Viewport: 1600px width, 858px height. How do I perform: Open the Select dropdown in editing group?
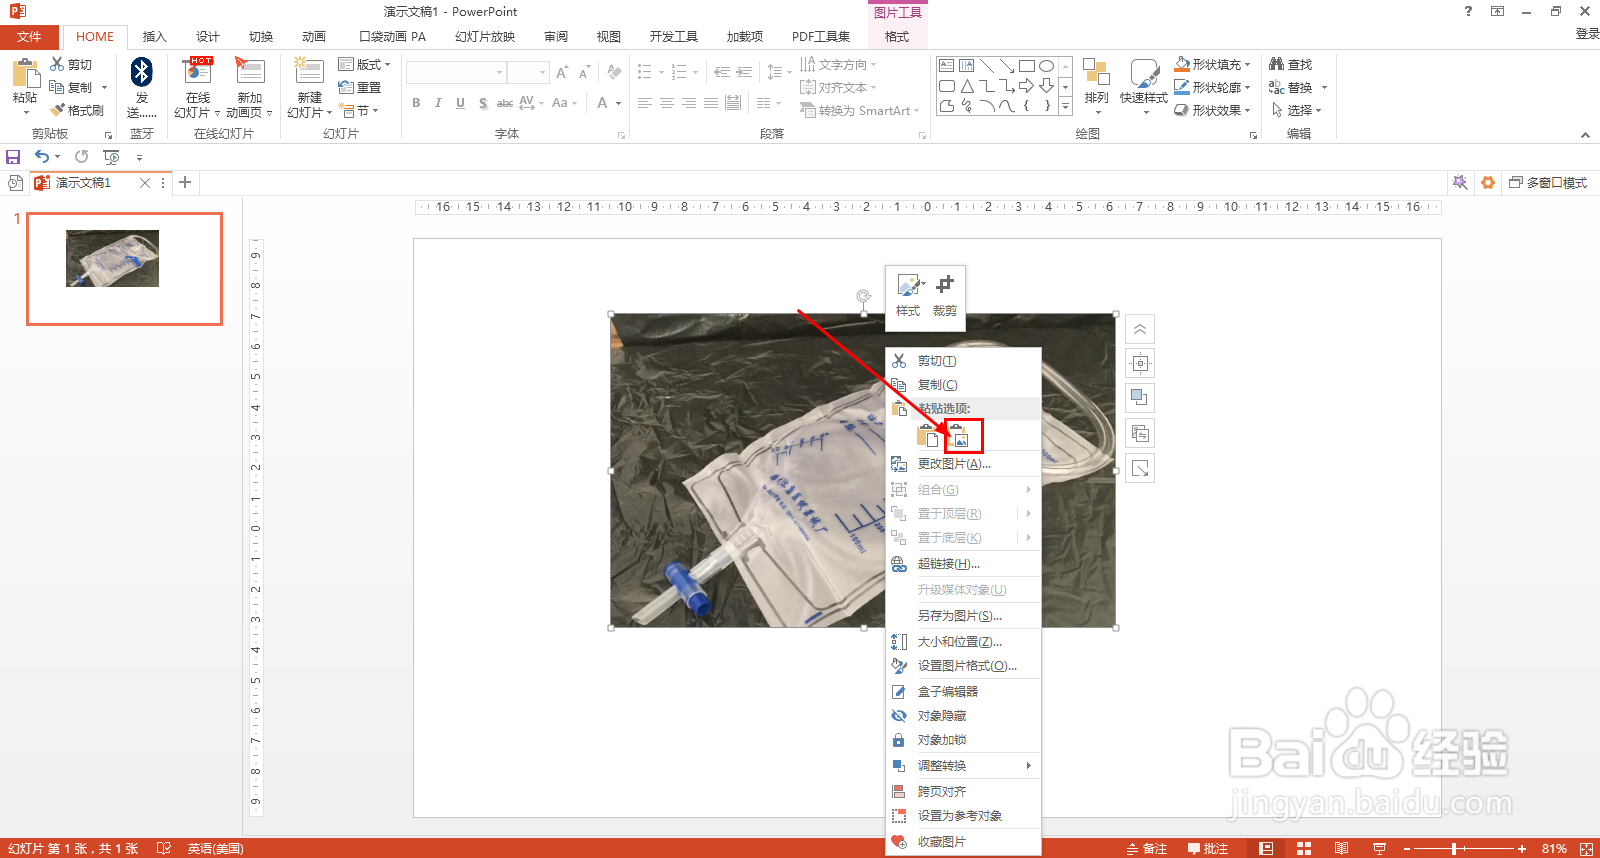(1297, 110)
